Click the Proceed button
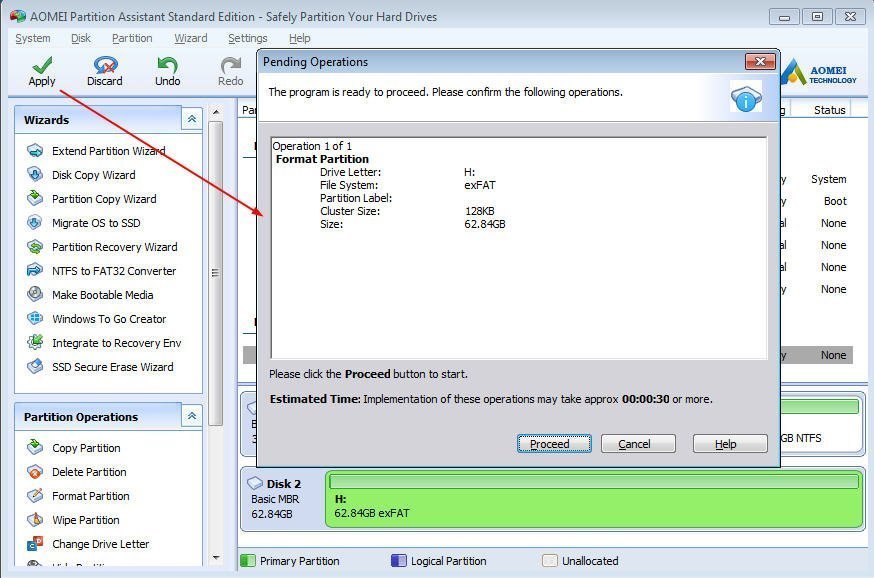 click(x=554, y=444)
